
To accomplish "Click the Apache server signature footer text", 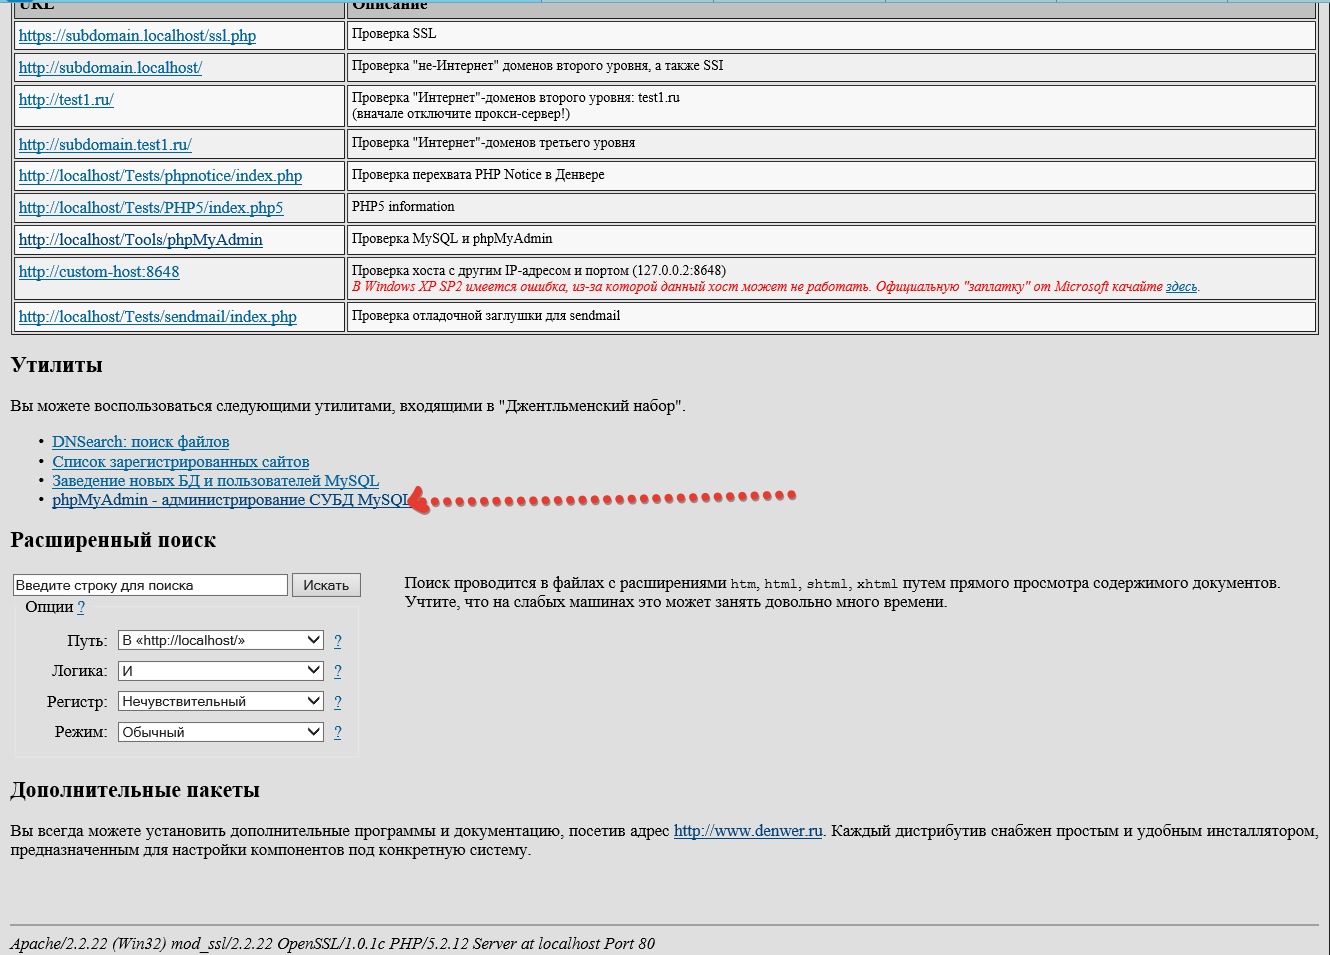I will (x=333, y=944).
